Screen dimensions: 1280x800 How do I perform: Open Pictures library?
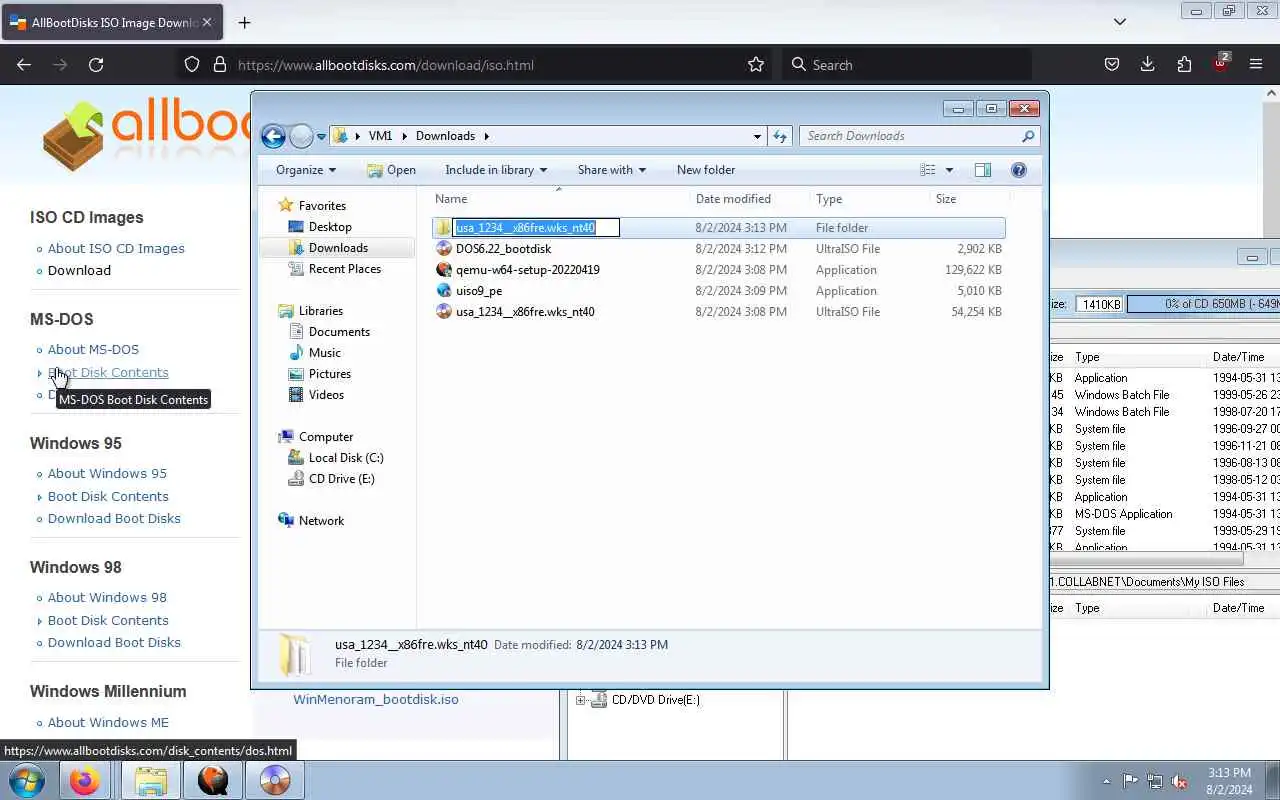[x=330, y=374]
